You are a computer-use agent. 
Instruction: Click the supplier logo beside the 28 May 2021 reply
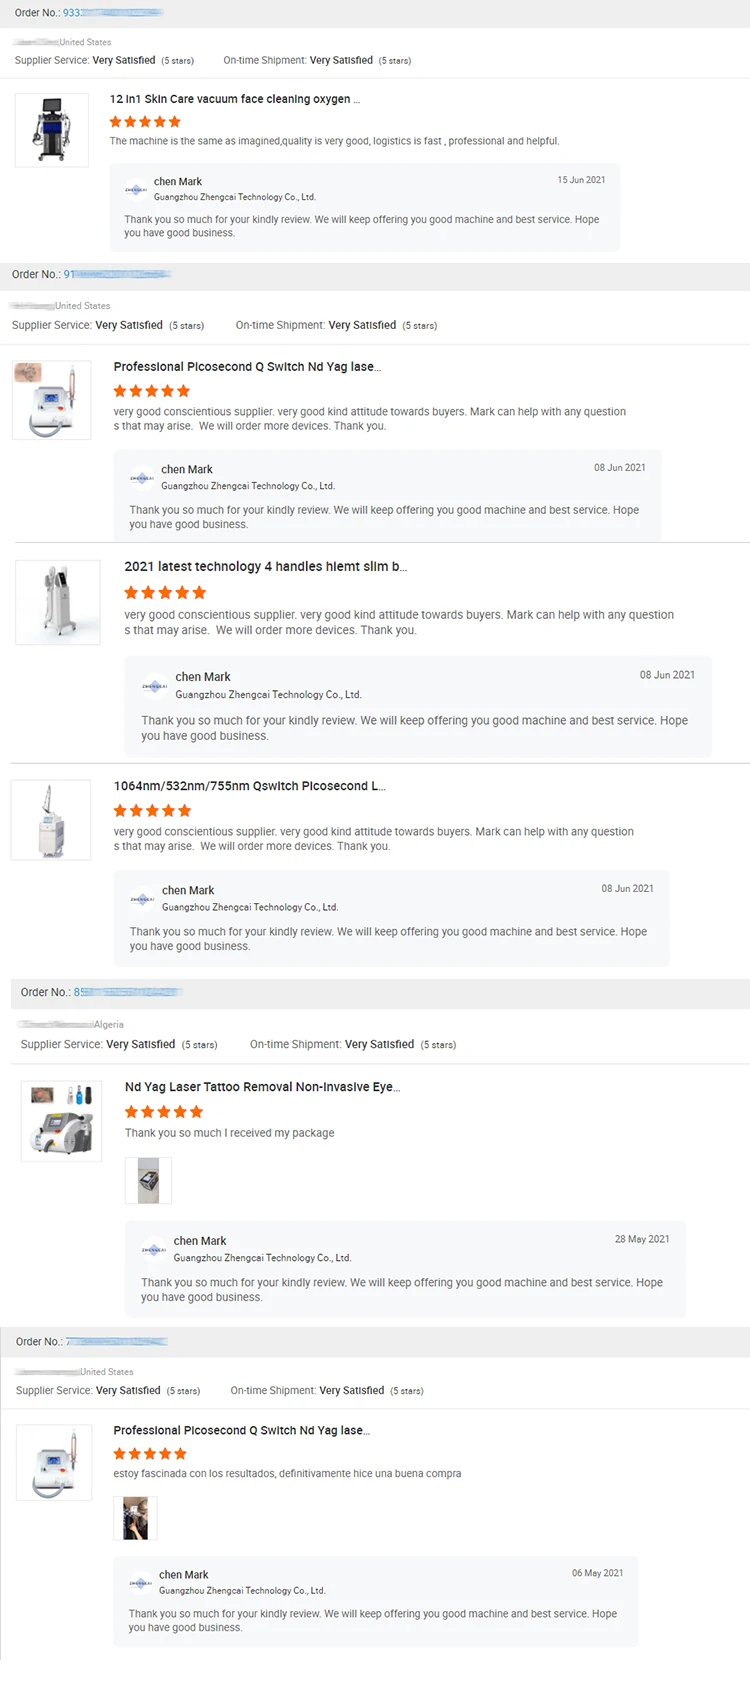pos(154,1249)
